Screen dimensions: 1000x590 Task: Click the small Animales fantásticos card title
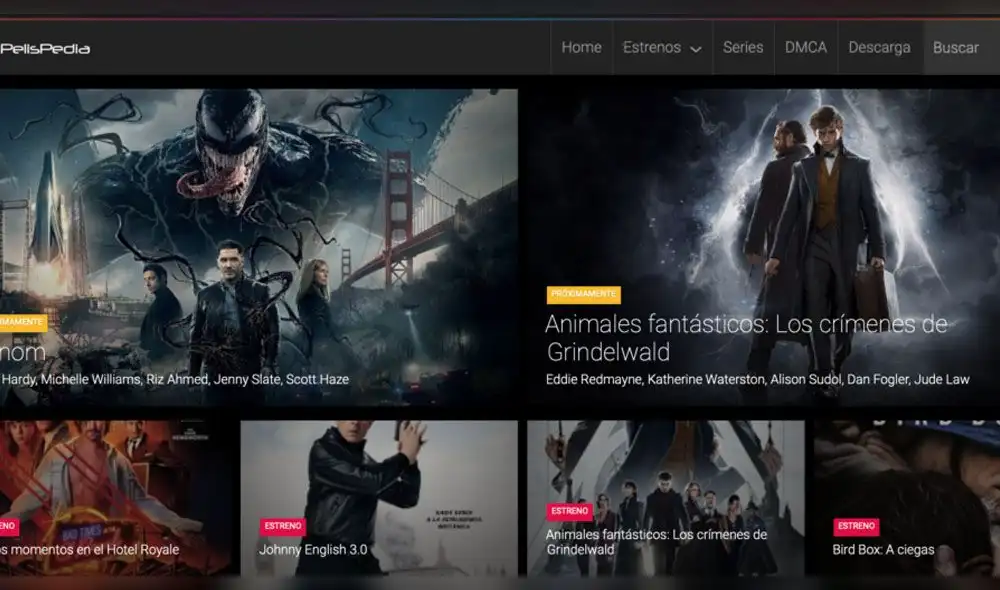[x=656, y=542]
